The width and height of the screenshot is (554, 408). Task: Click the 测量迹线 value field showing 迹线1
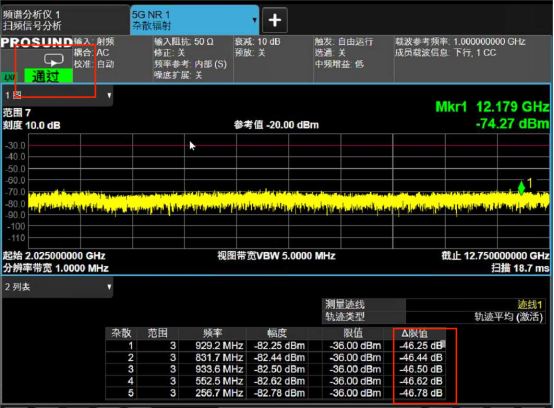475,304
